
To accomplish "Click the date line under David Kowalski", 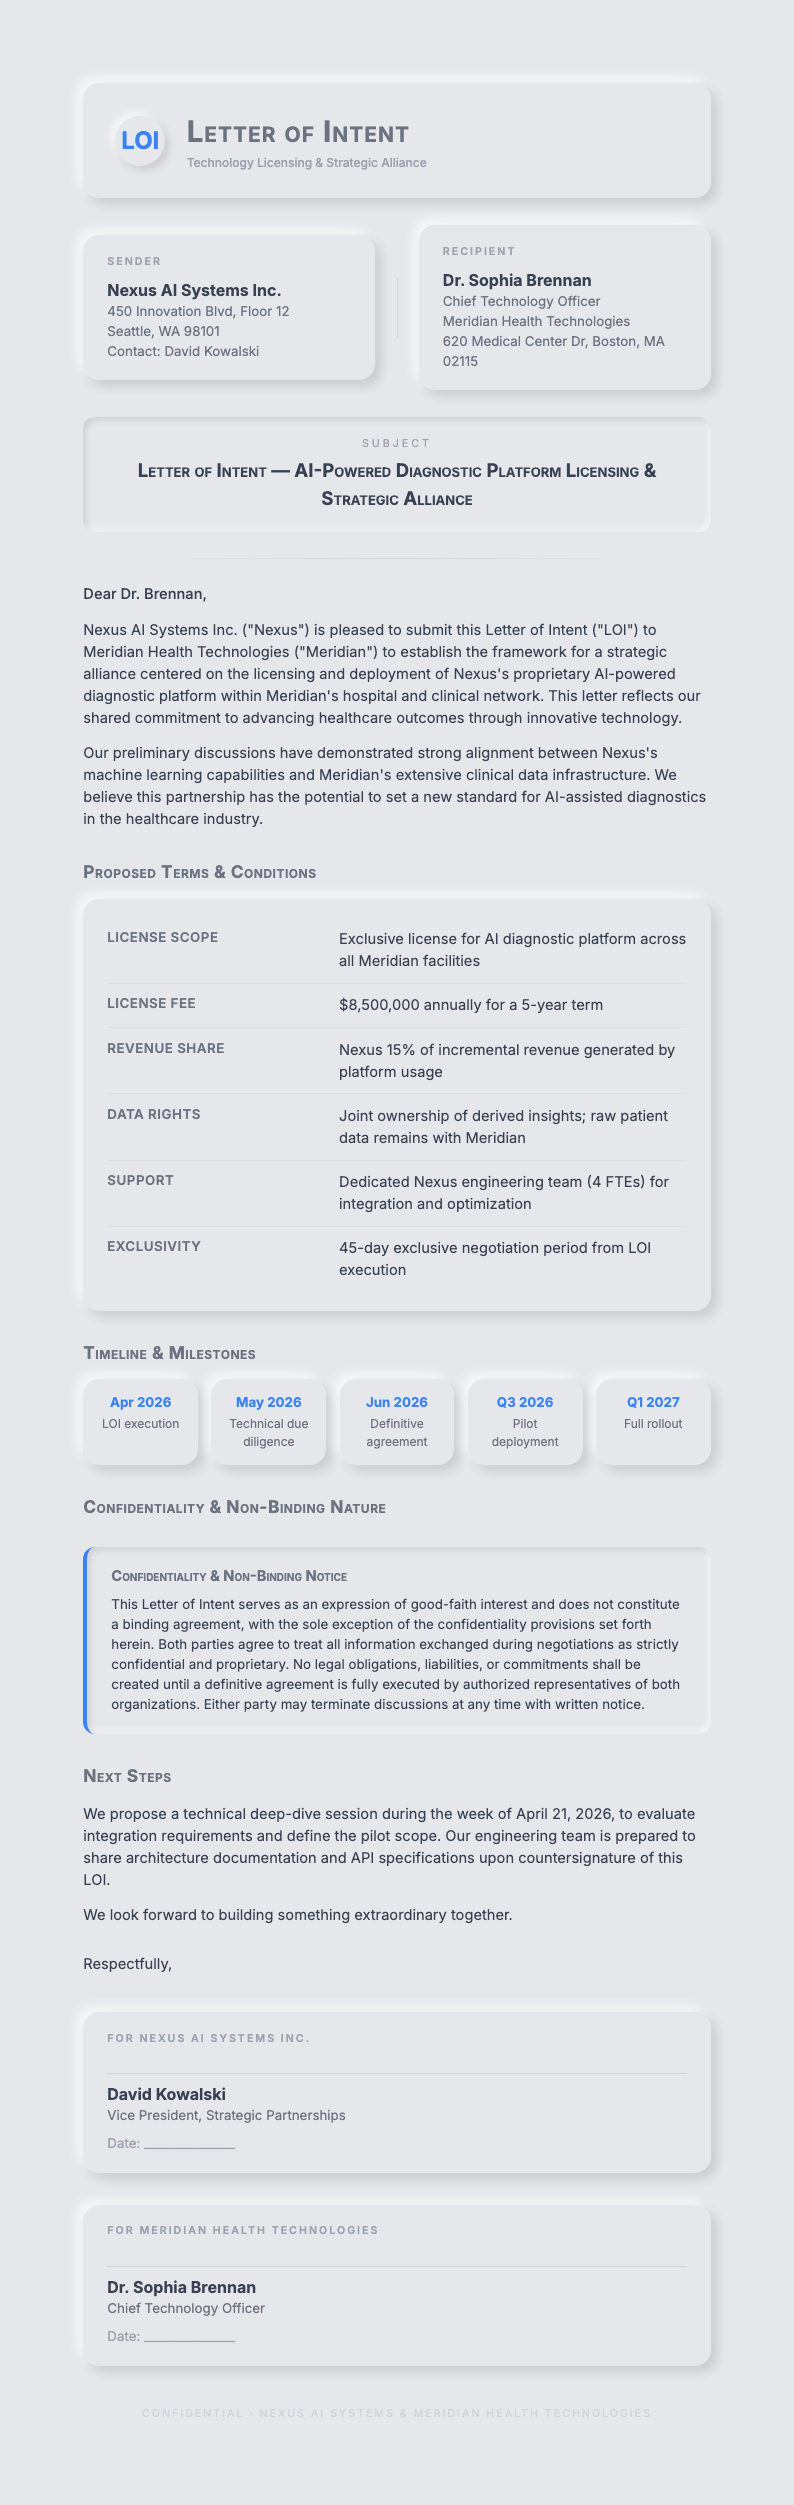I will coord(189,2143).
